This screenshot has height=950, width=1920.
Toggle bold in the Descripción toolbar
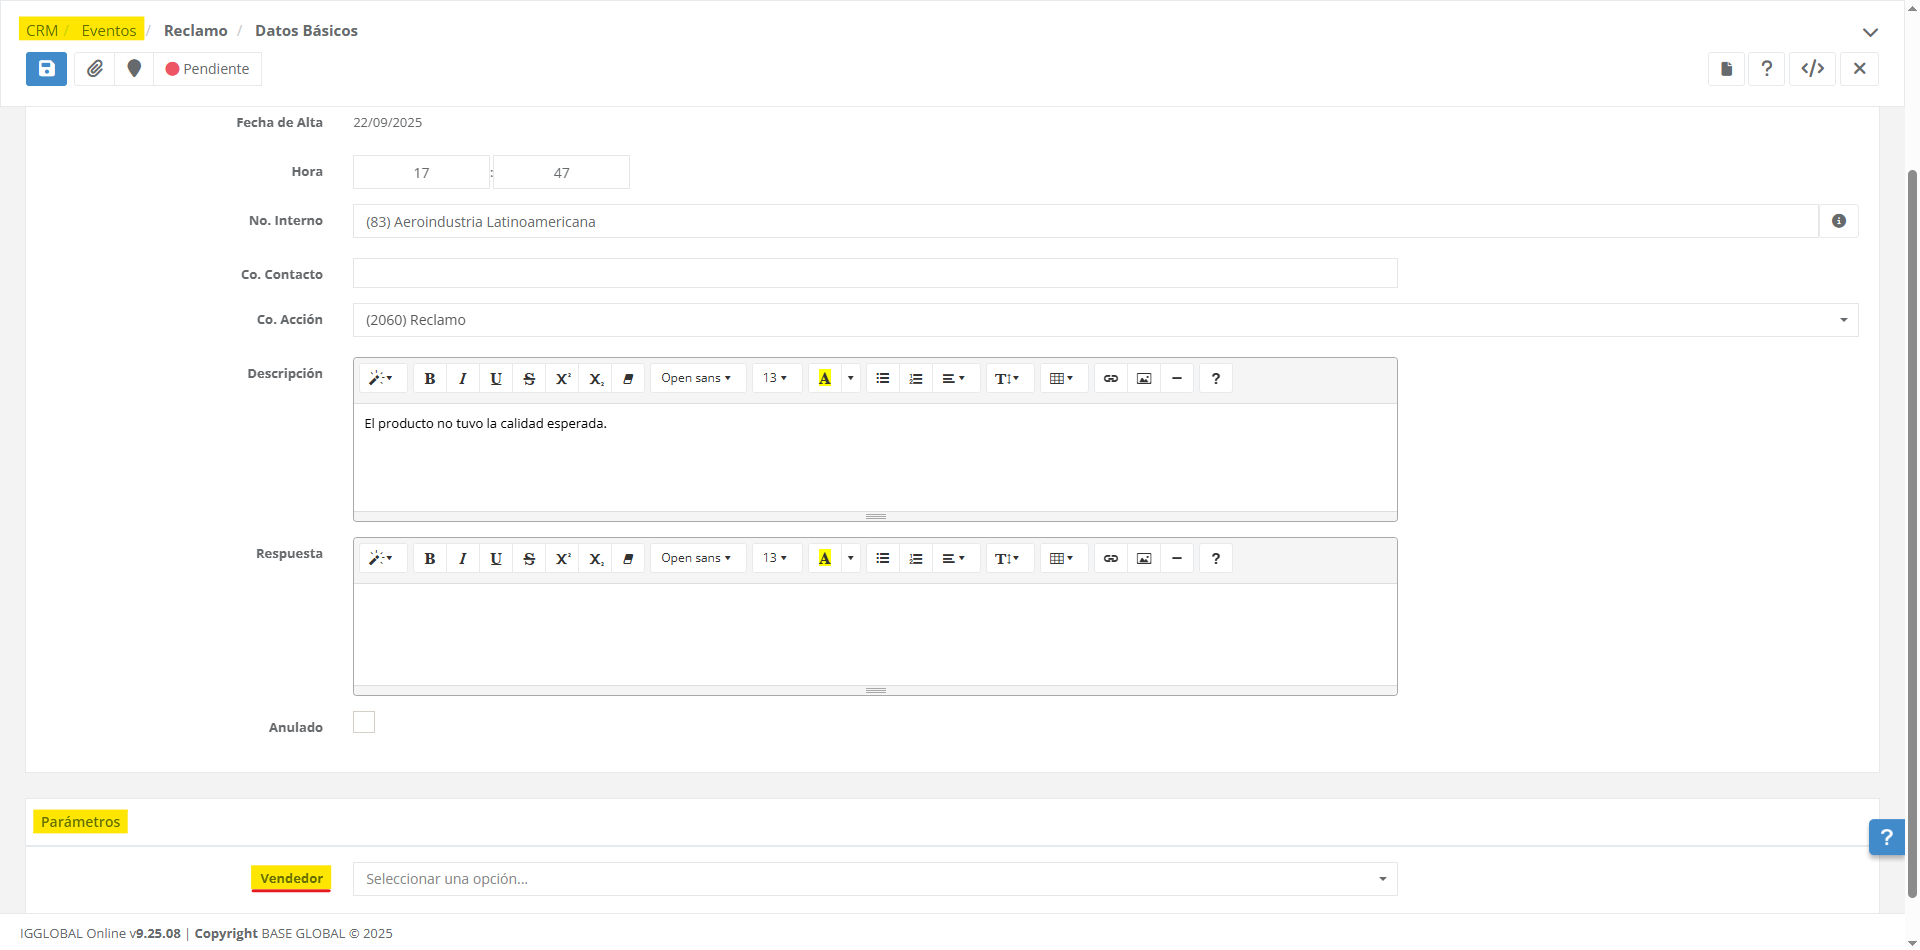point(429,378)
